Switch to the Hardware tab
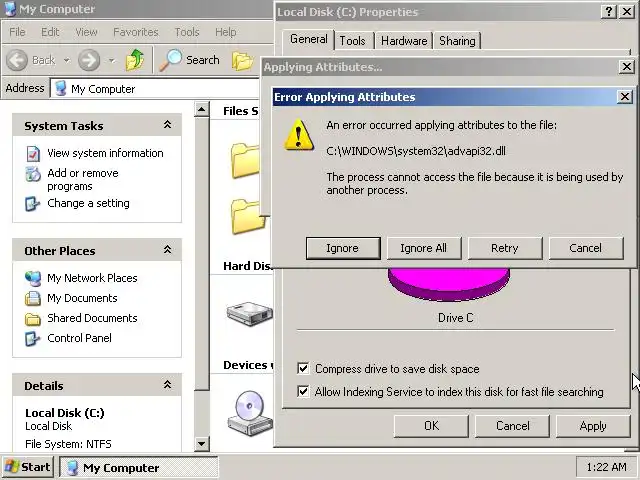This screenshot has width=640, height=480. point(404,41)
